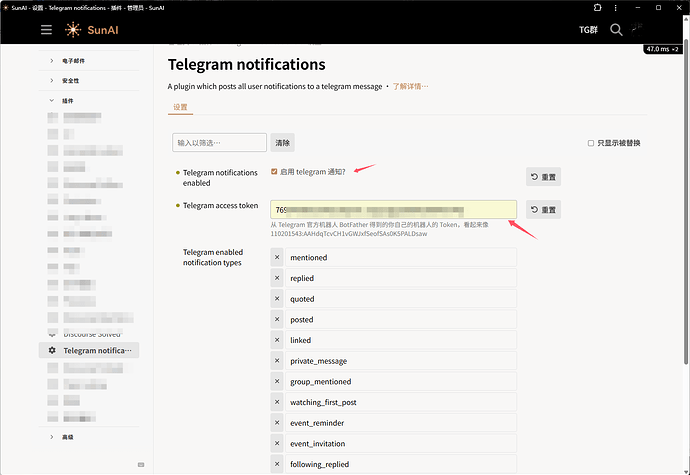Remove the 'event_reminder' notification type

click(x=277, y=423)
